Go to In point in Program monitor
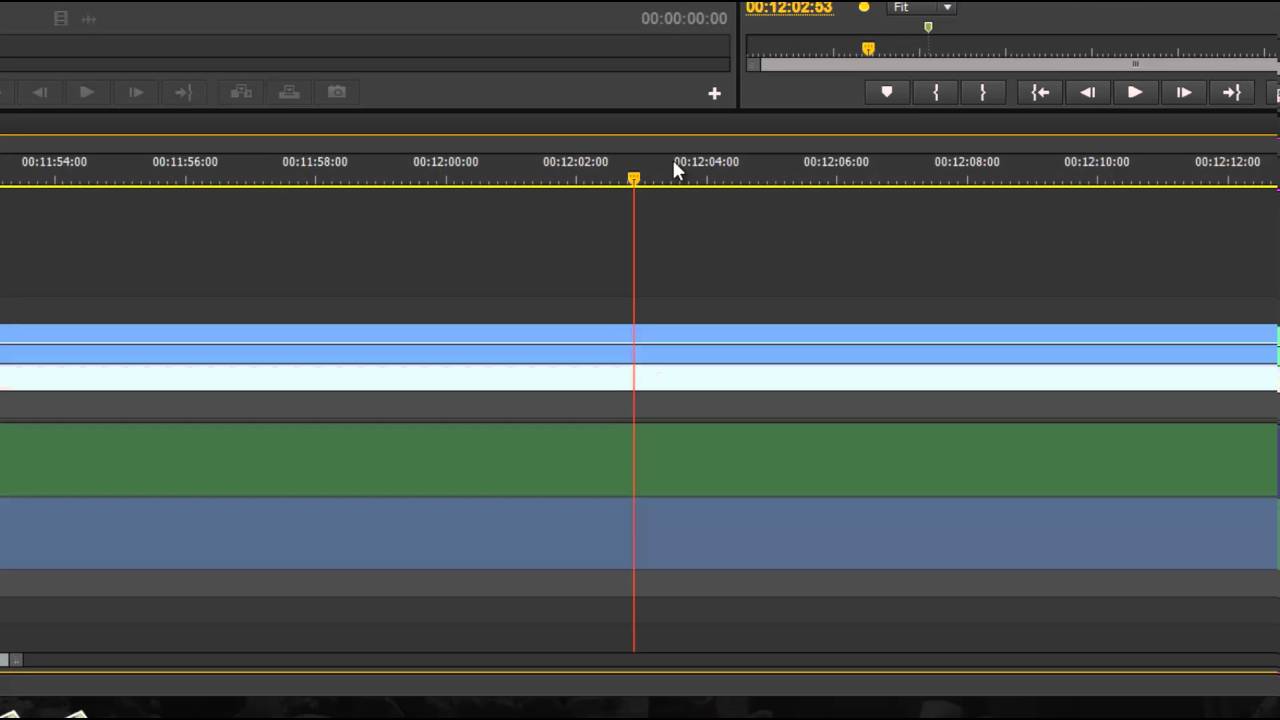 click(x=1040, y=92)
